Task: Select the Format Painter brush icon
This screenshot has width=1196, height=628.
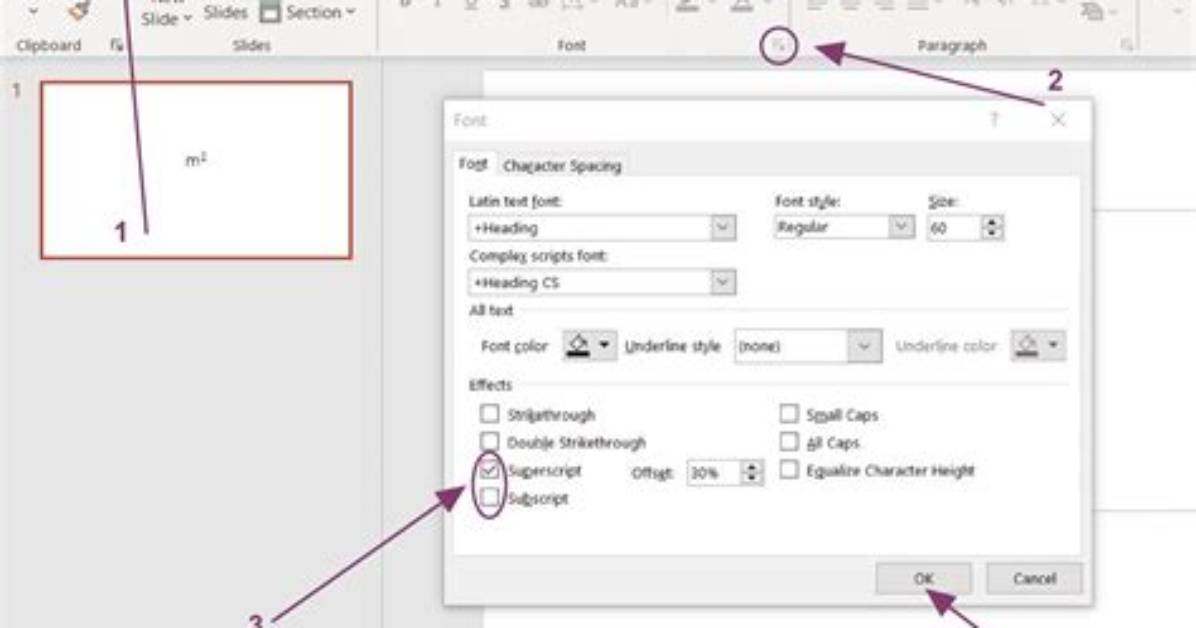Action: click(79, 11)
